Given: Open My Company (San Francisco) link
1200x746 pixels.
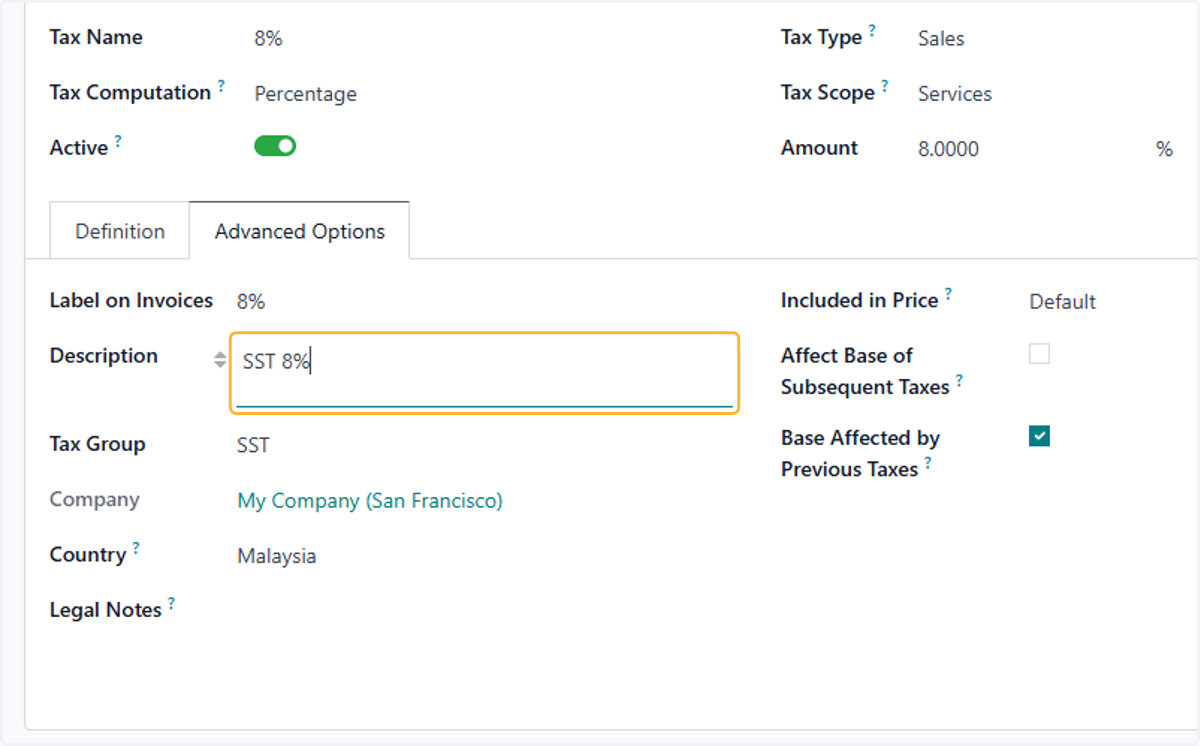Looking at the screenshot, I should click(370, 501).
